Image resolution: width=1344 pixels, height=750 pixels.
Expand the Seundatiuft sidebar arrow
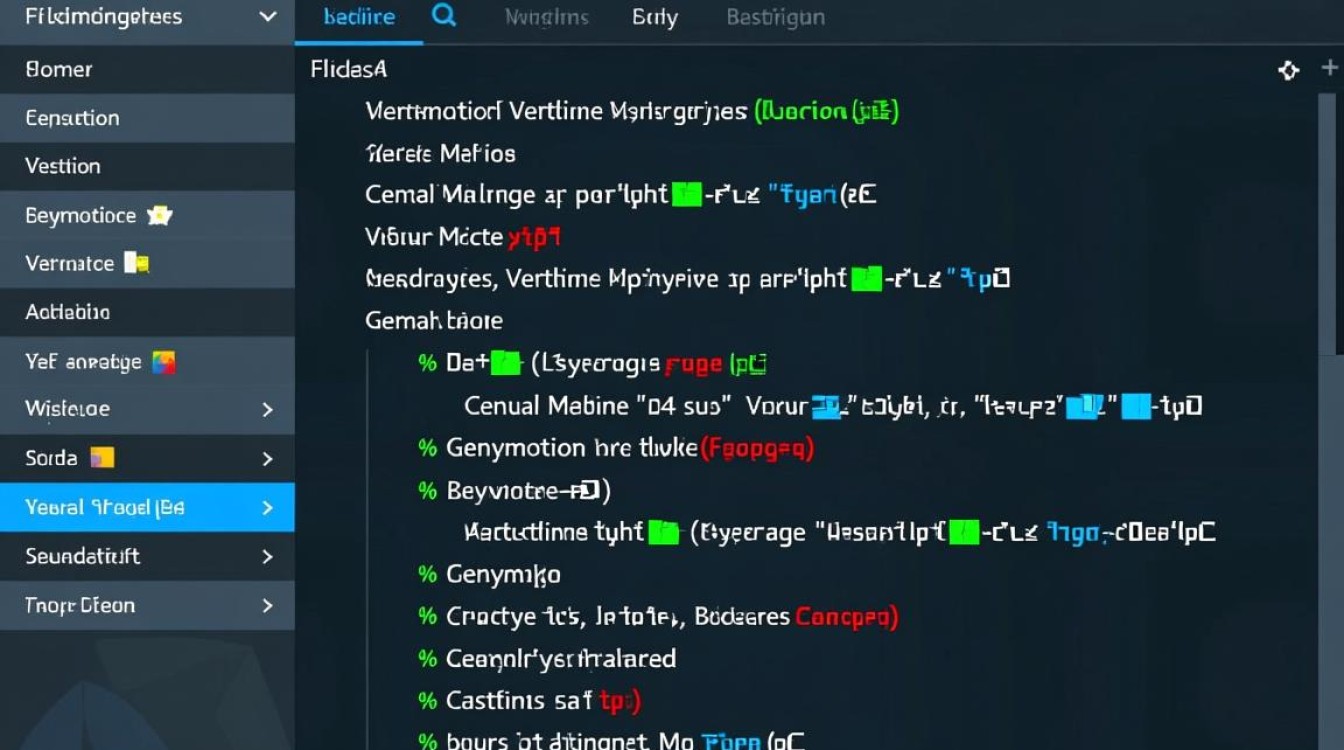pyautogui.click(x=267, y=556)
